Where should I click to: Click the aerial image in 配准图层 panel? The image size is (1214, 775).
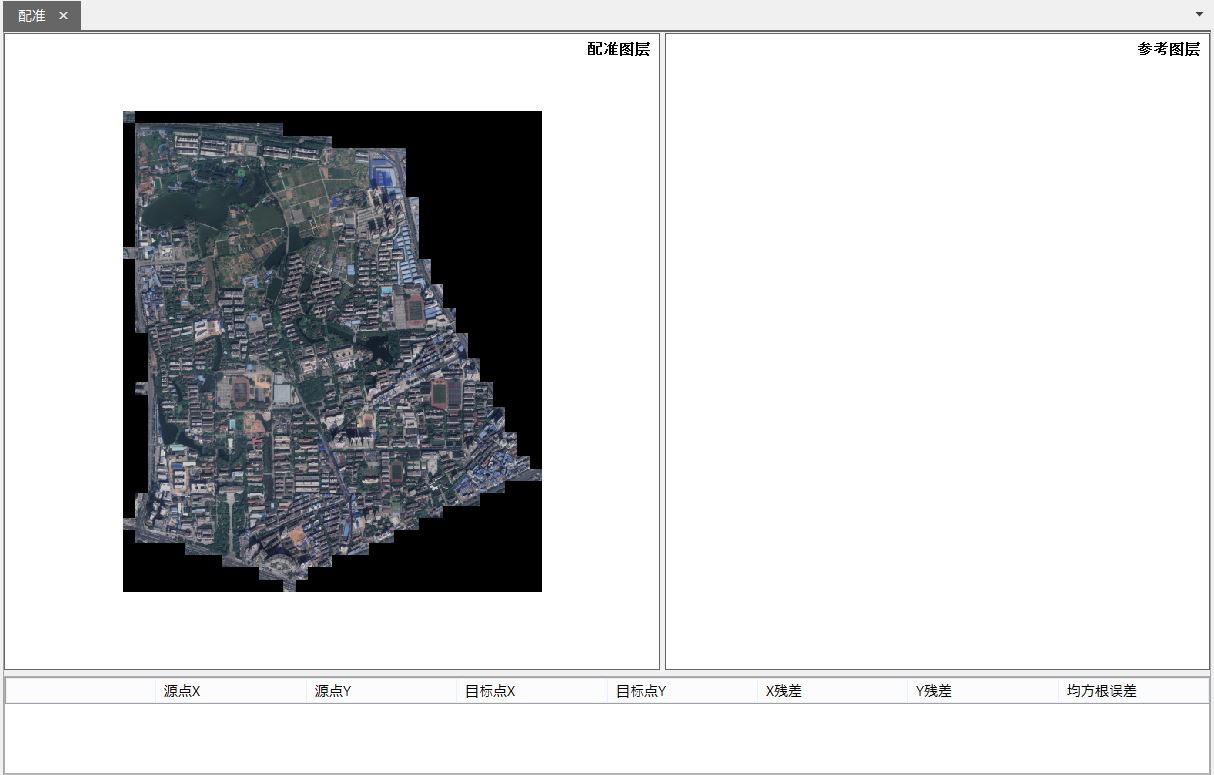332,351
